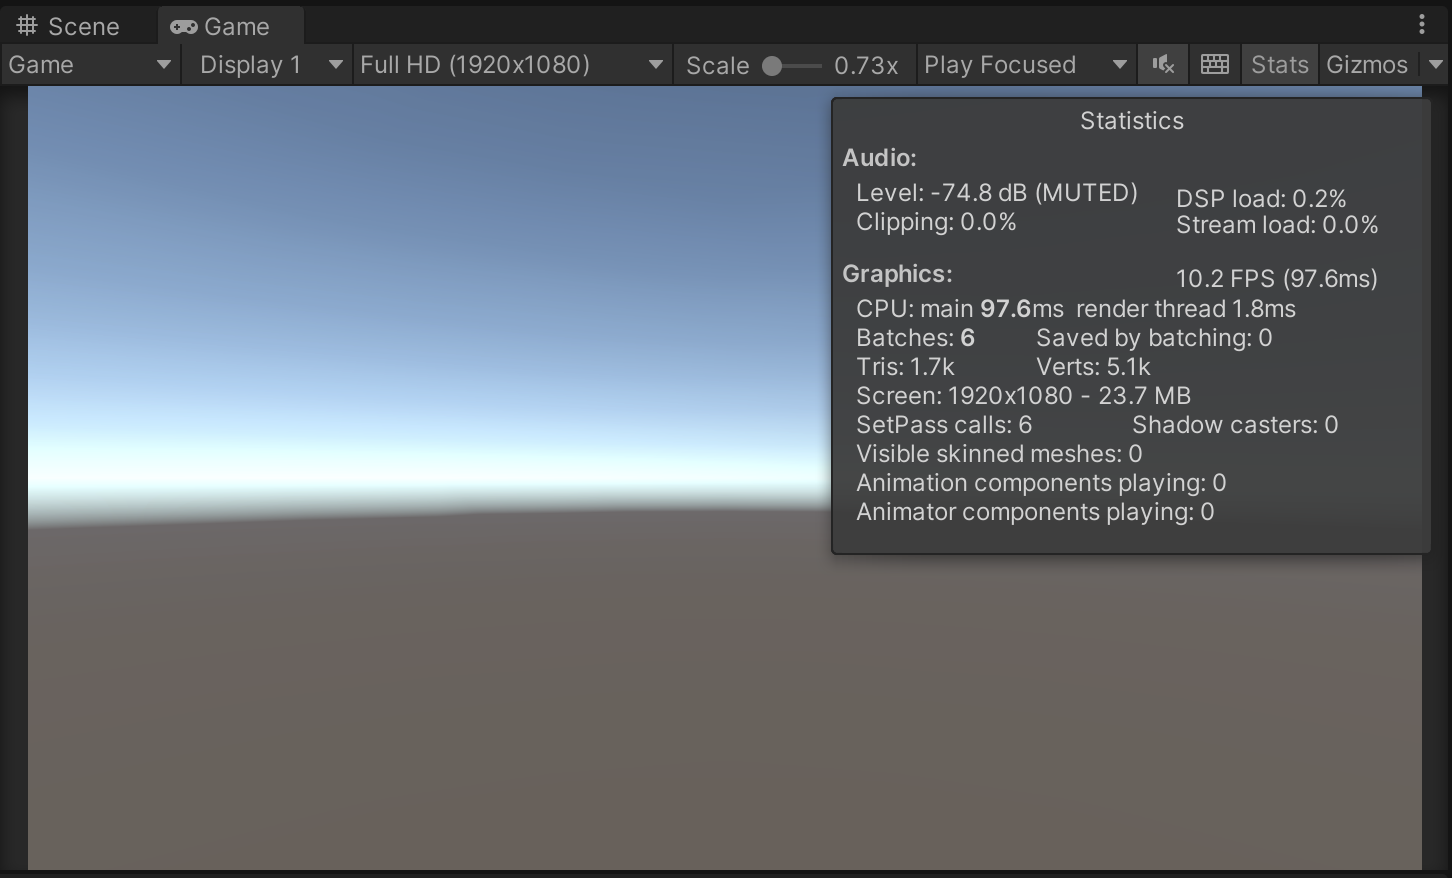The width and height of the screenshot is (1452, 878).
Task: Toggle the Stats overlay button
Action: [x=1279, y=65]
